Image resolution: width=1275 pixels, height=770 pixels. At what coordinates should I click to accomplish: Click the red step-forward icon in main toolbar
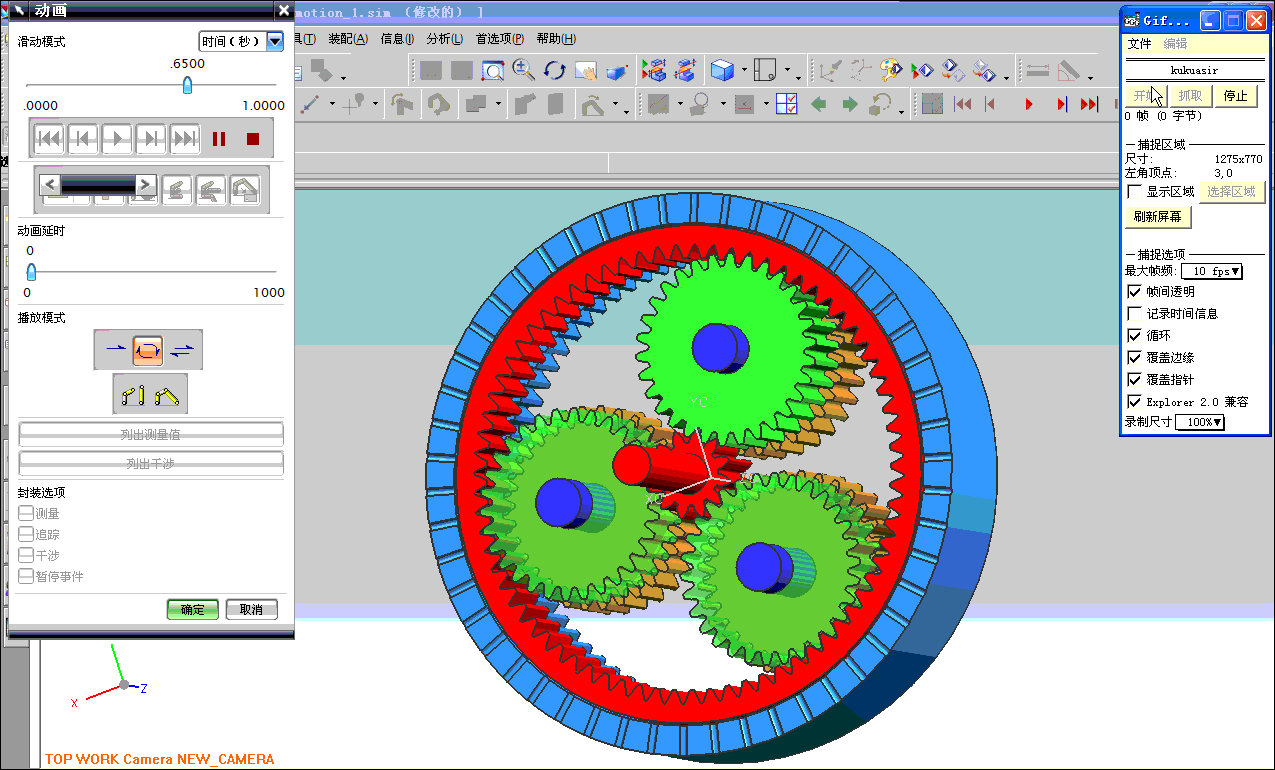(1061, 103)
